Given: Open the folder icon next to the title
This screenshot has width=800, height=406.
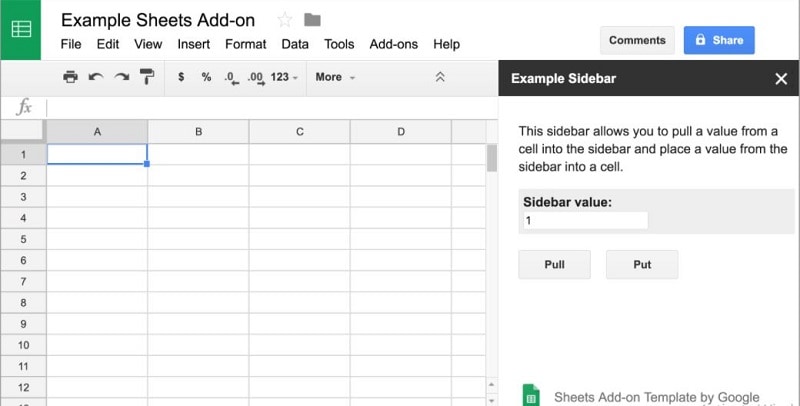Looking at the screenshot, I should click(312, 20).
